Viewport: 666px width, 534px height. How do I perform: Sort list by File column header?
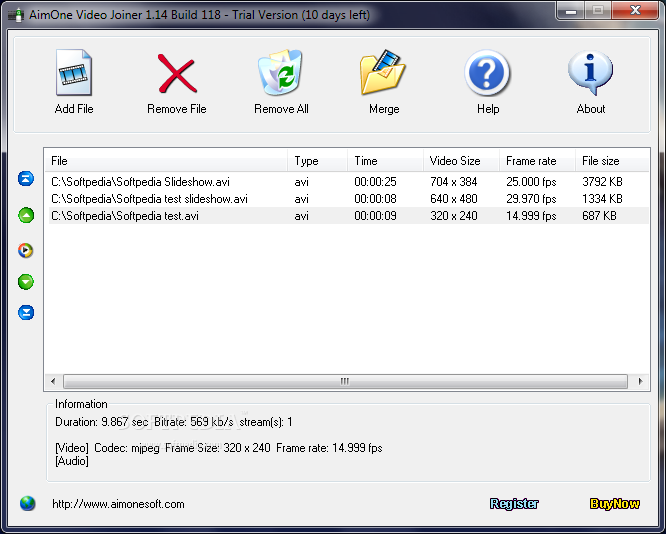166,161
